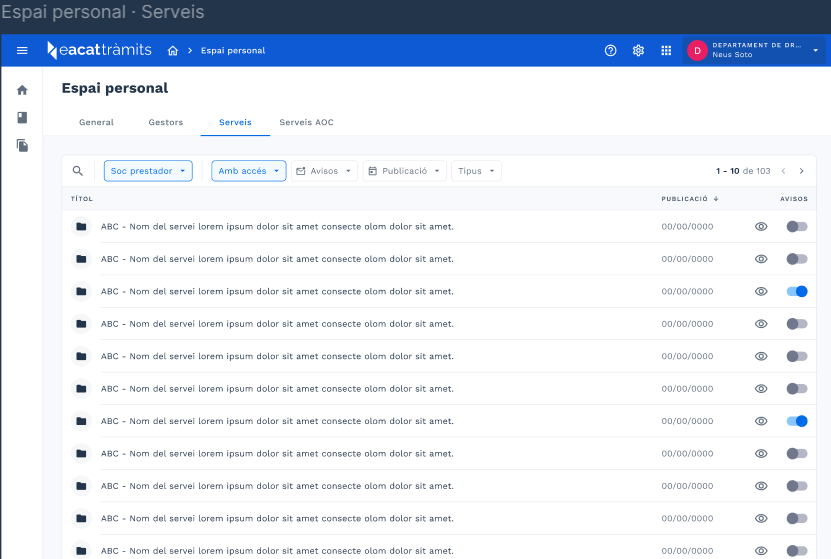Click the search magnifier icon in filter bar
Screen dimensions: 831x559
(78, 171)
